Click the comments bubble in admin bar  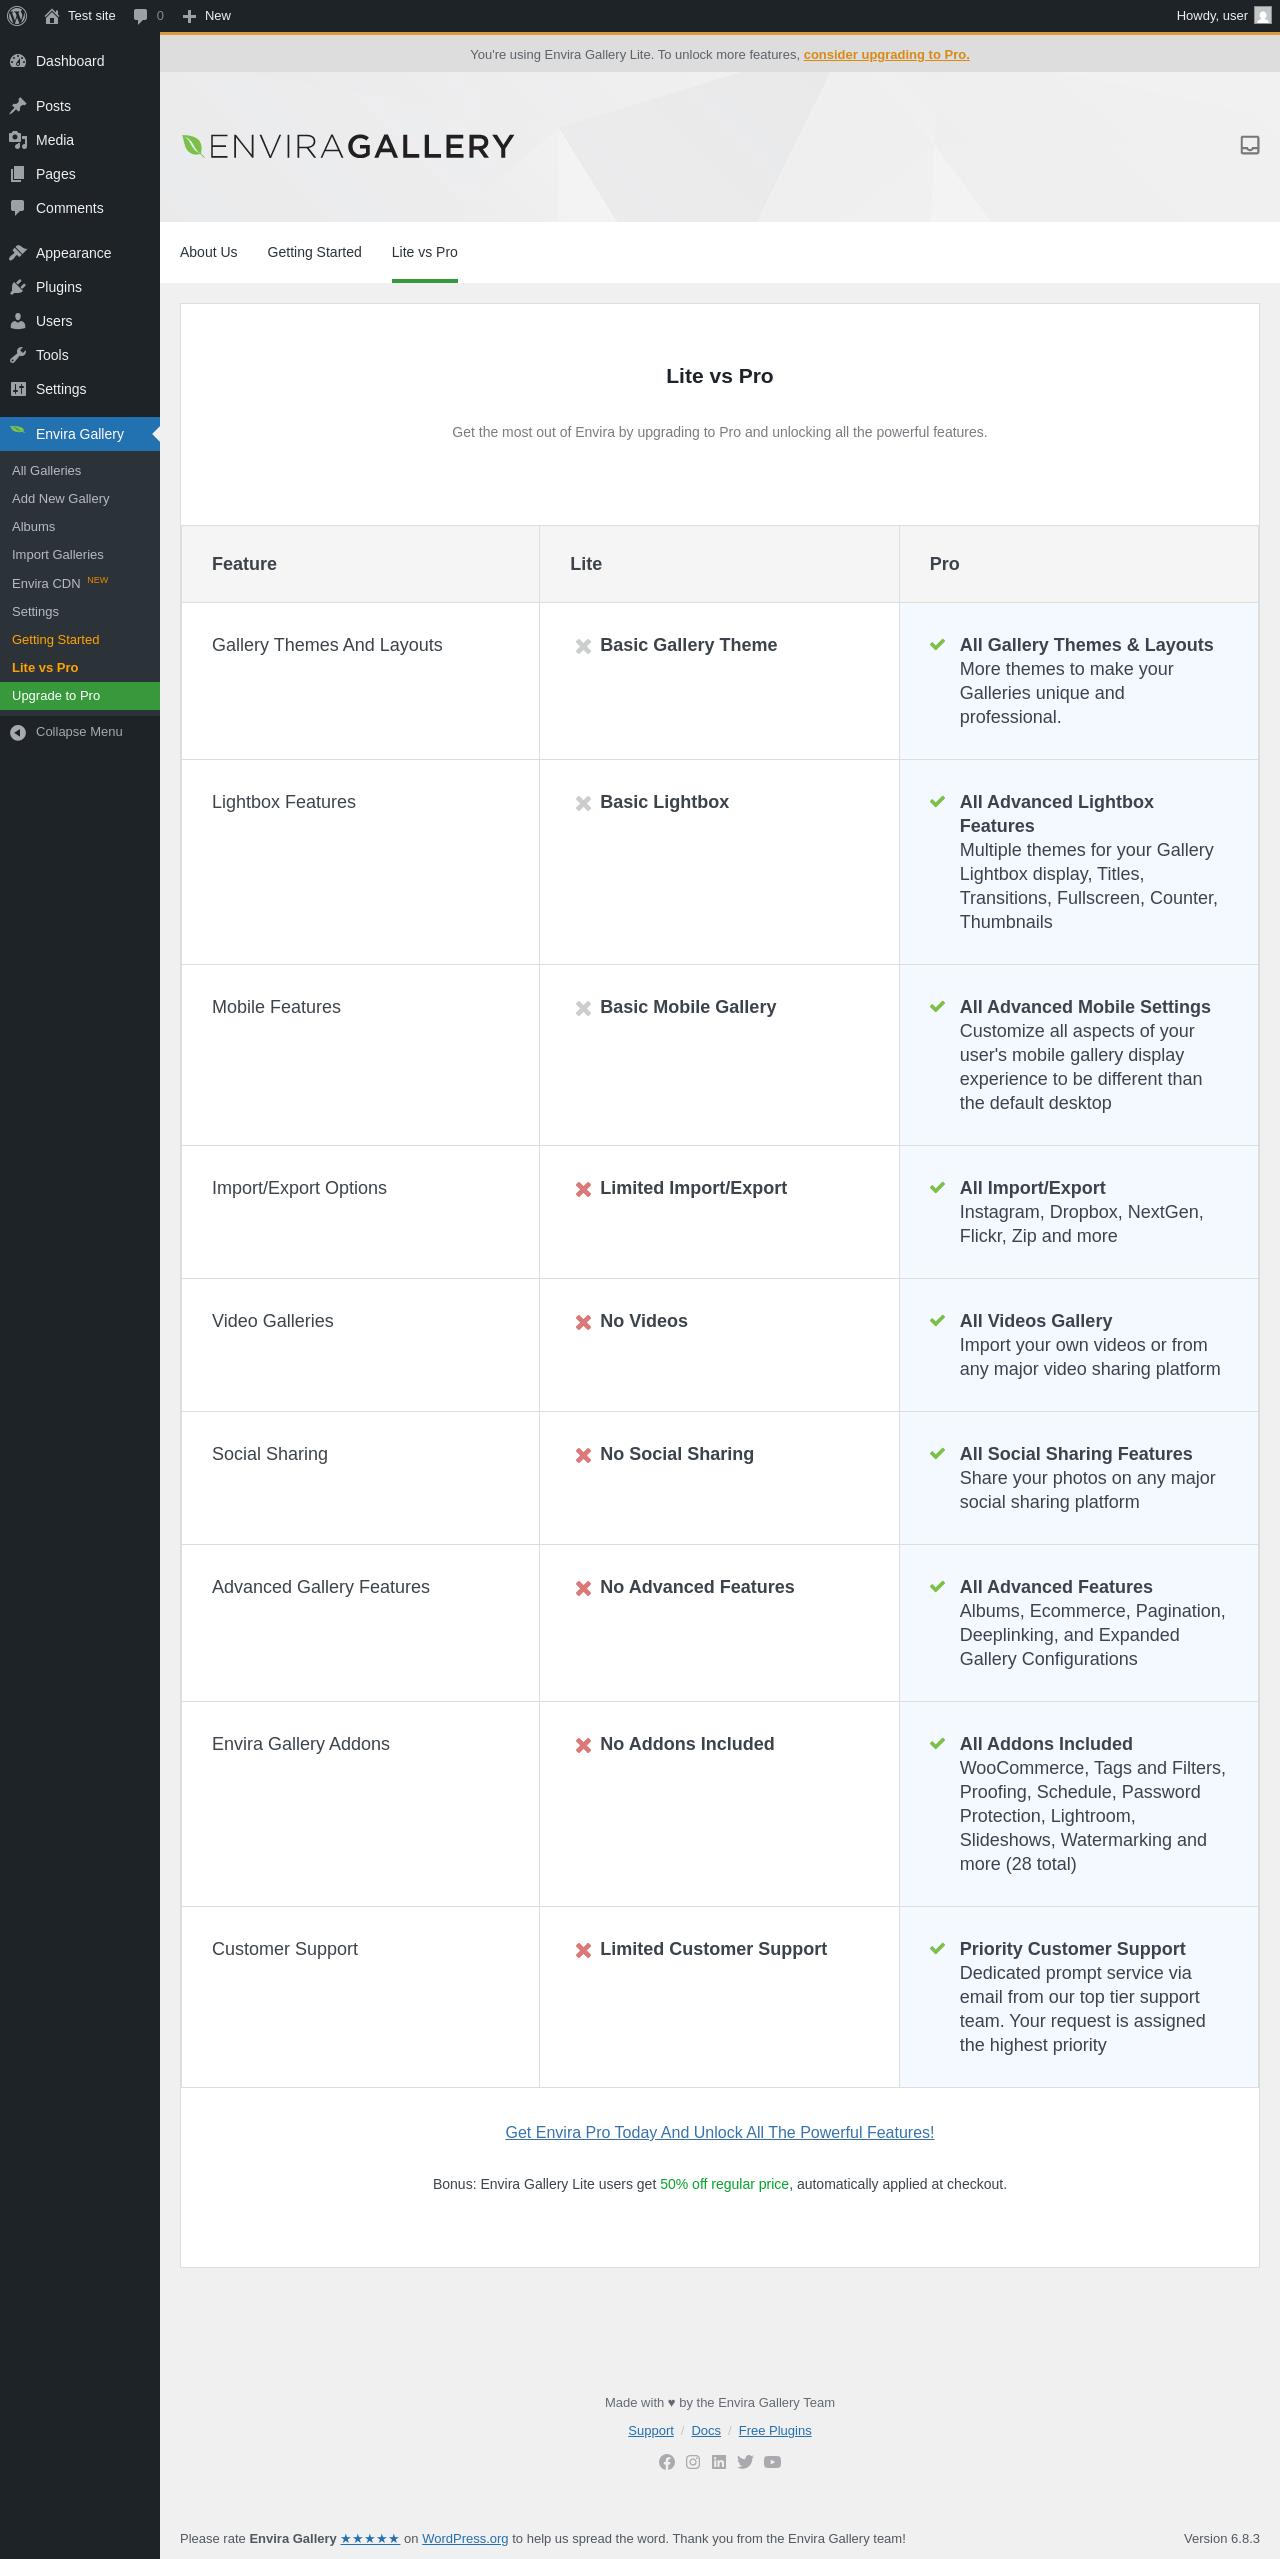pos(148,16)
